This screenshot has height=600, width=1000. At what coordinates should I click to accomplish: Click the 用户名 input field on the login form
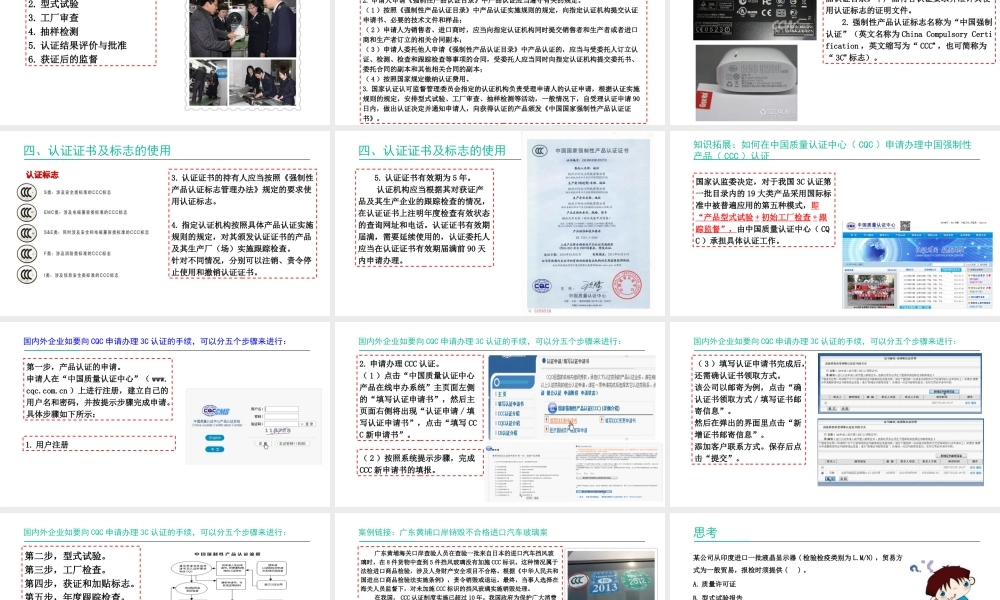click(282, 409)
